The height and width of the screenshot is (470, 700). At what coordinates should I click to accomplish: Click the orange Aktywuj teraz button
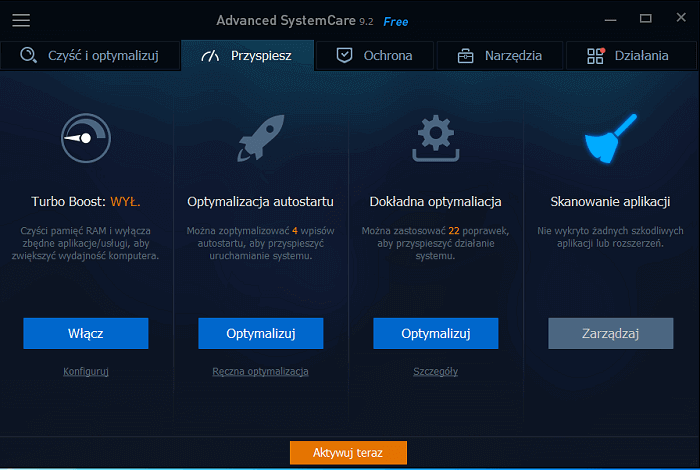coord(348,453)
